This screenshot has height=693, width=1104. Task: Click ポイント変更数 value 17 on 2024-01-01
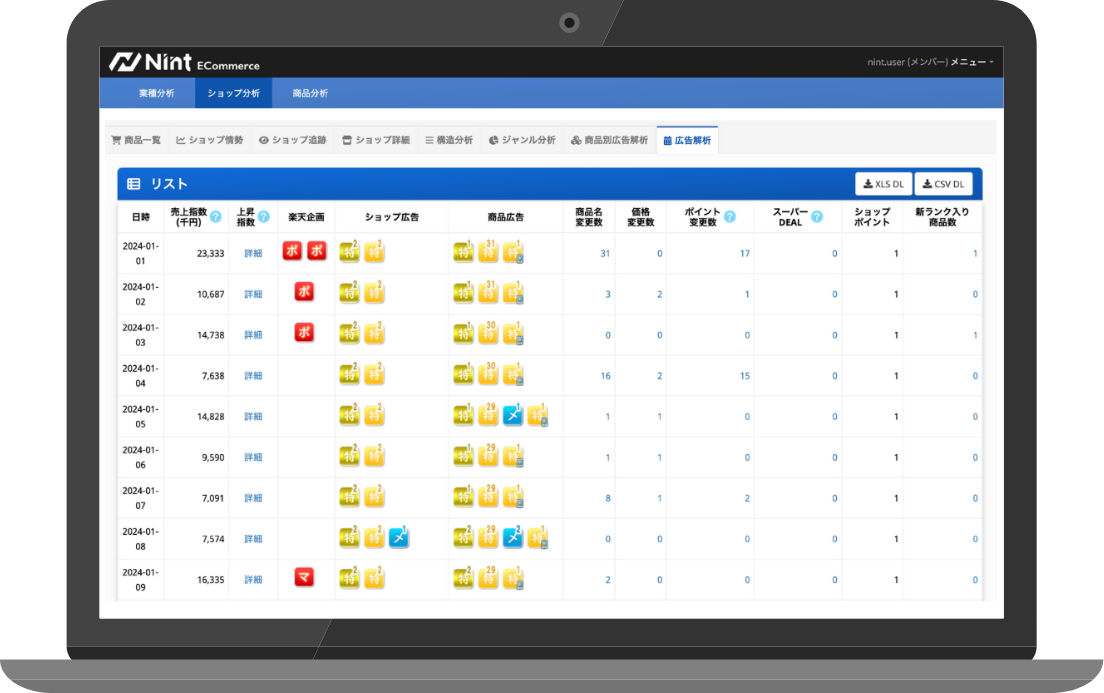coord(744,254)
